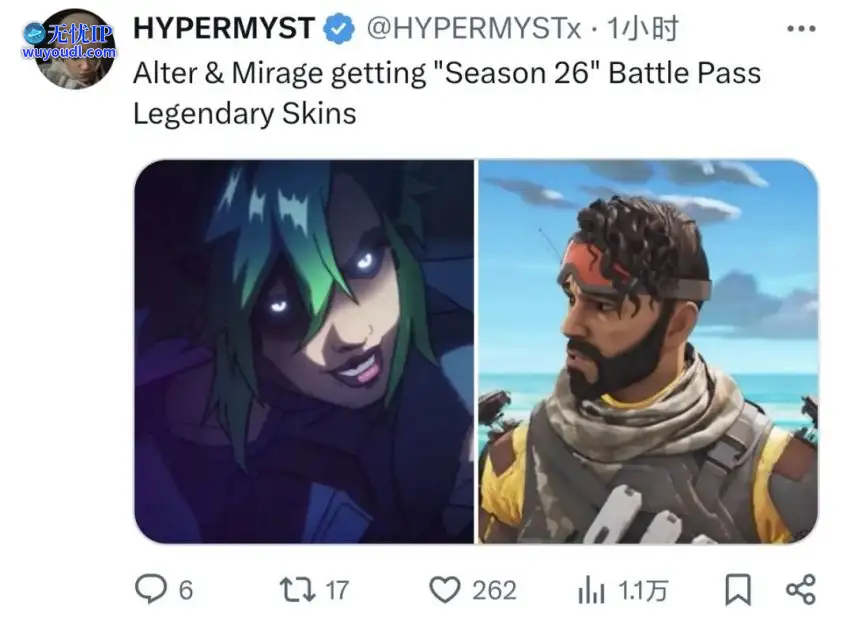Screen dimensions: 854x617
Task: Bookmark this HYPERMYST tweet
Action: 738,590
